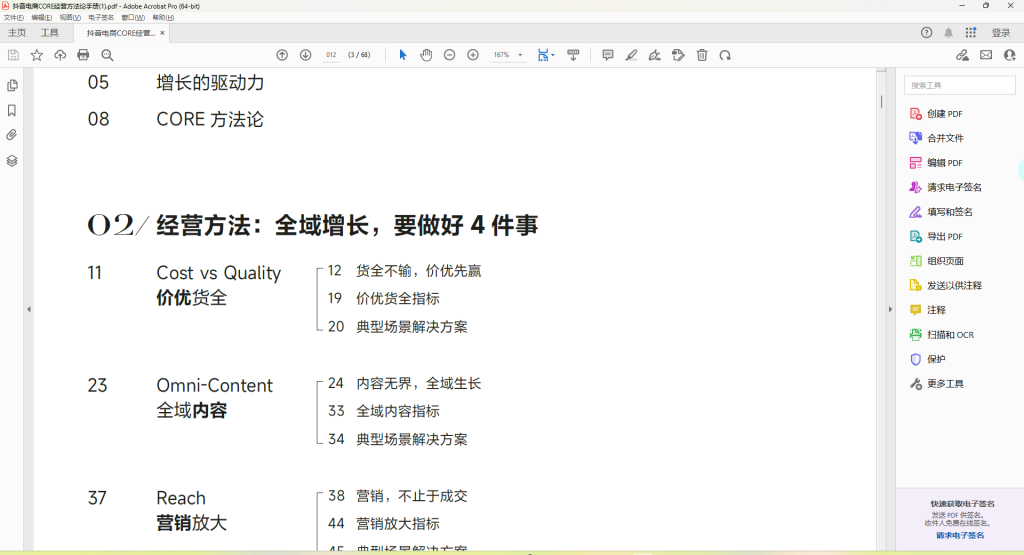
Task: Click the edit page stamp icon
Action: coord(679,56)
